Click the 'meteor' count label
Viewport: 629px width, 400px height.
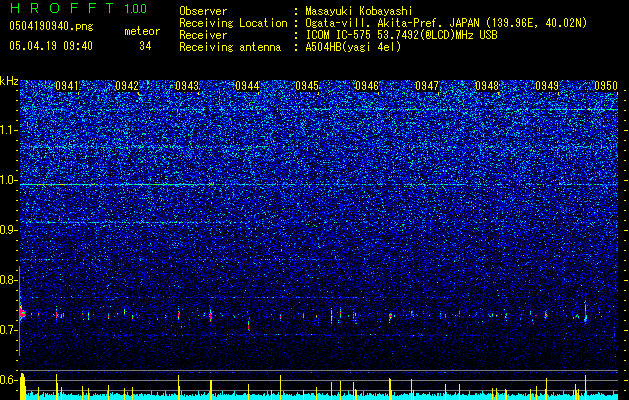(142, 31)
